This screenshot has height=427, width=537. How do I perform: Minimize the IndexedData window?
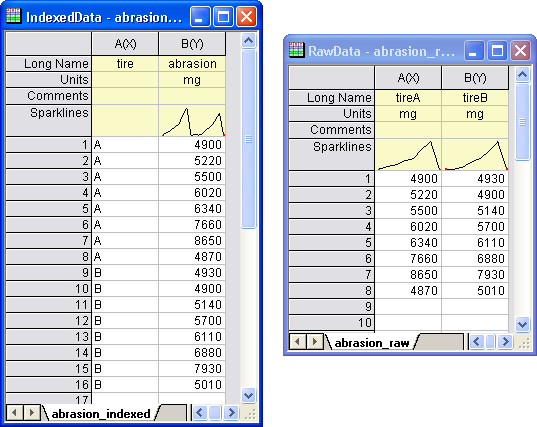coord(200,16)
